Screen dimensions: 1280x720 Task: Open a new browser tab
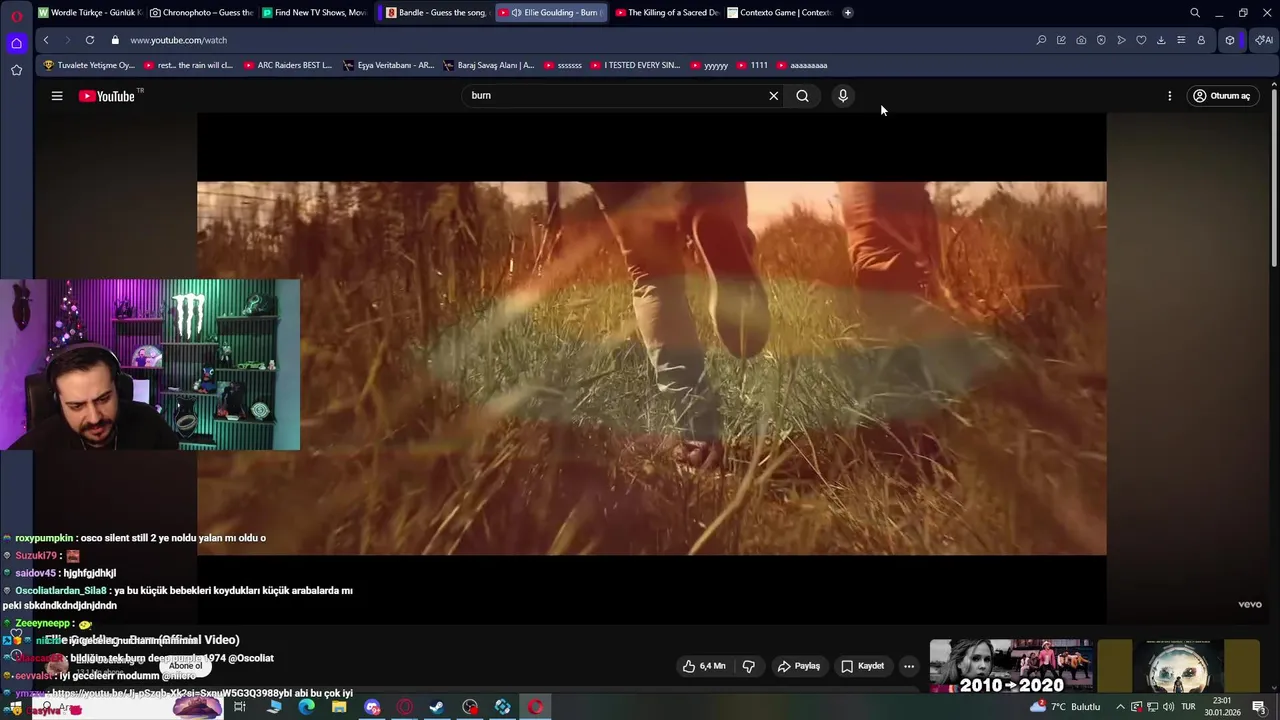[x=847, y=13]
